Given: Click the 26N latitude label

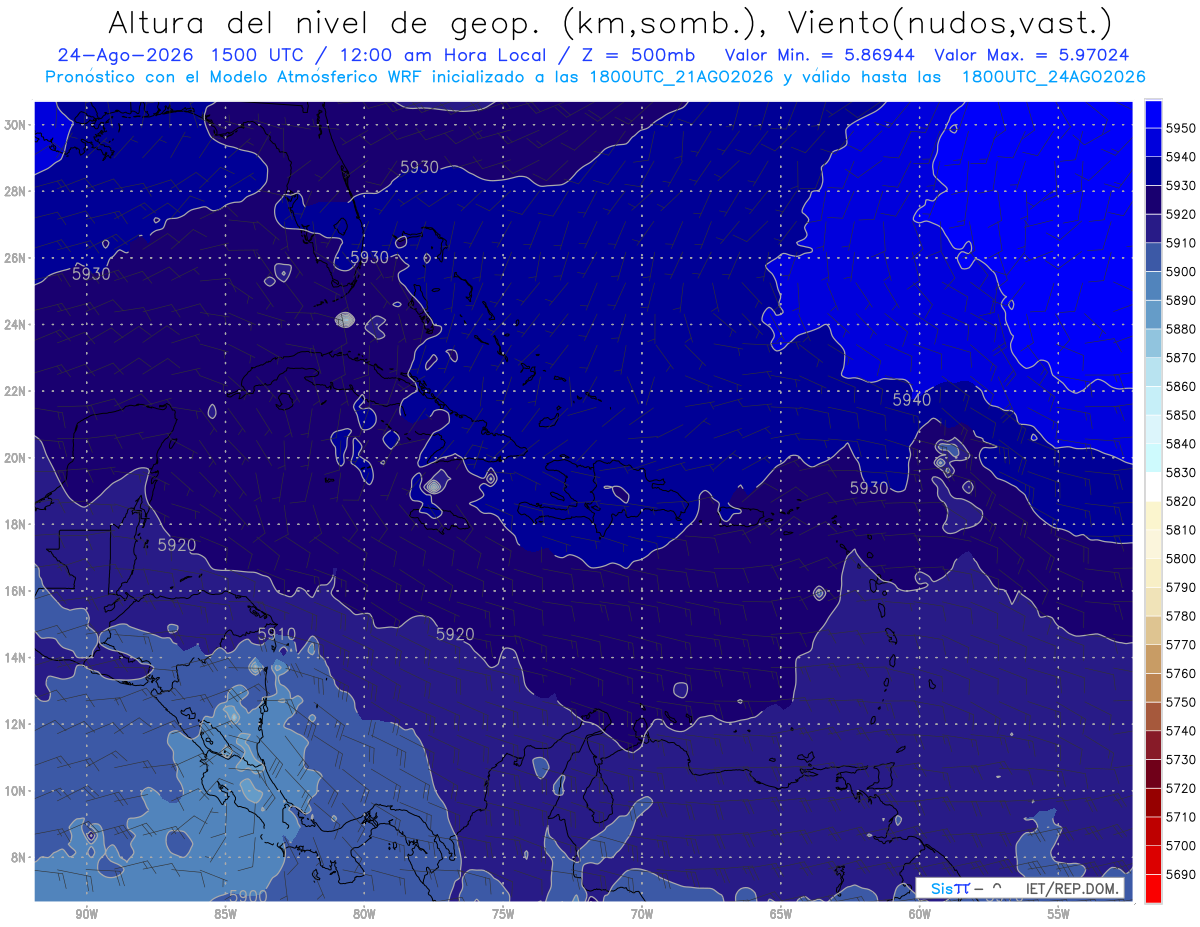Looking at the screenshot, I should click(15, 258).
